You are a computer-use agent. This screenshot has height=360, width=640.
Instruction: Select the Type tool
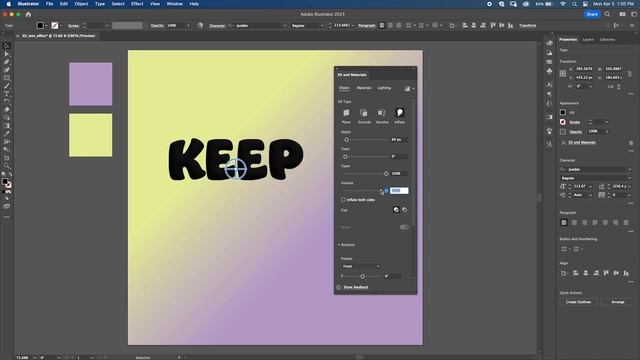pyautogui.click(x=7, y=93)
